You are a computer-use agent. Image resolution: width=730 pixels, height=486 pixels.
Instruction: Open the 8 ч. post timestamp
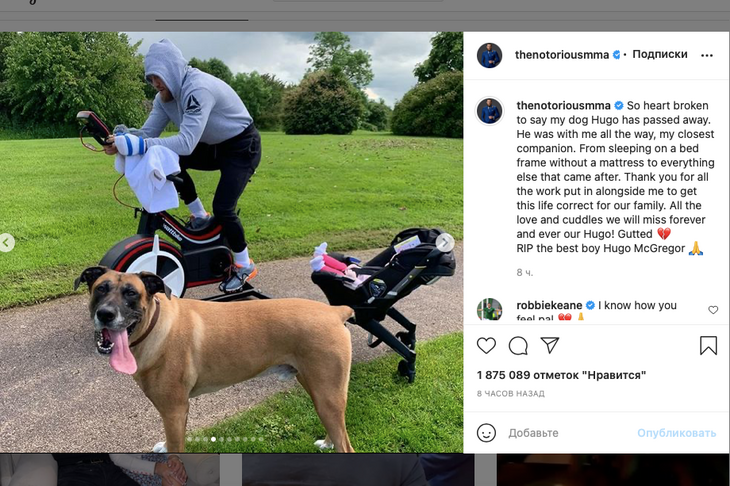(x=525, y=273)
